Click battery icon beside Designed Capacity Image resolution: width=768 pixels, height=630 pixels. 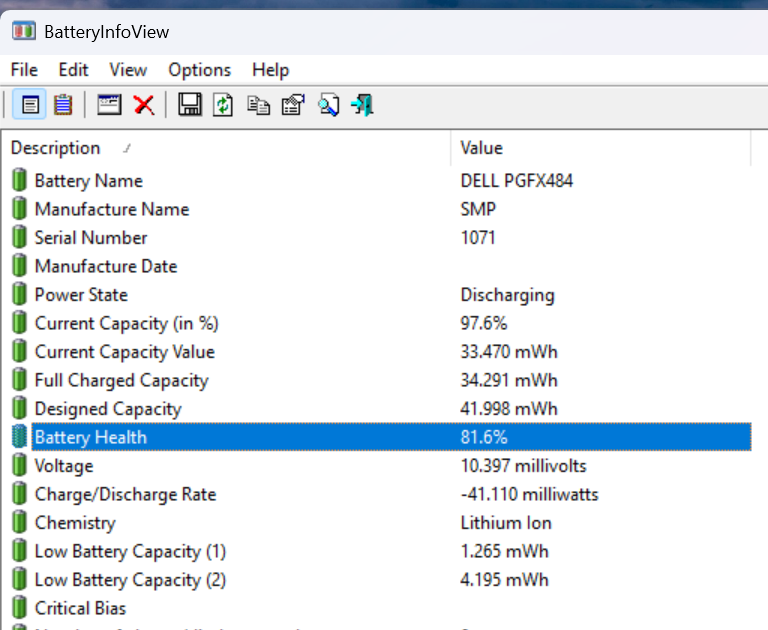pyautogui.click(x=19, y=408)
